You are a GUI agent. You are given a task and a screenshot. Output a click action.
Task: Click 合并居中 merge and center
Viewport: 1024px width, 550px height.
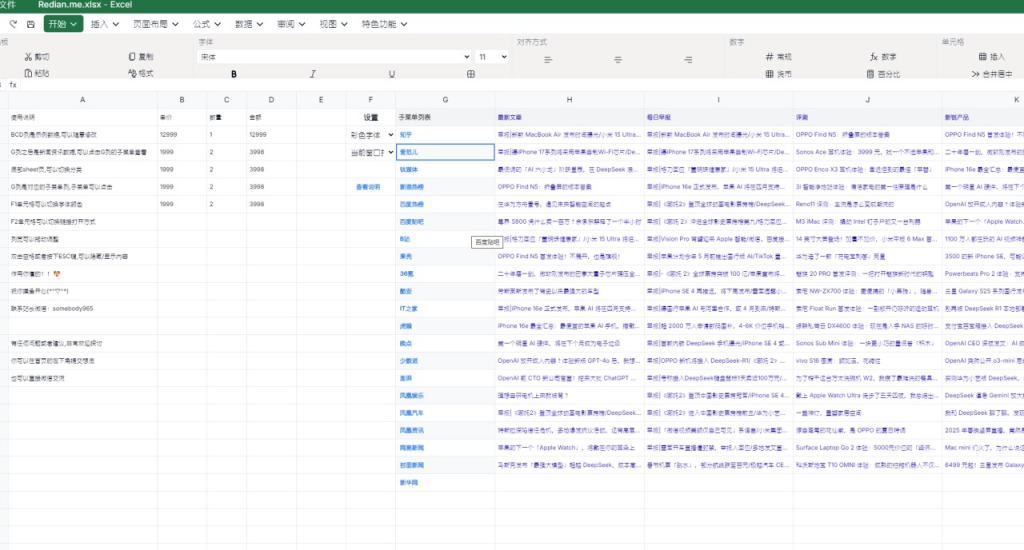tap(991, 74)
